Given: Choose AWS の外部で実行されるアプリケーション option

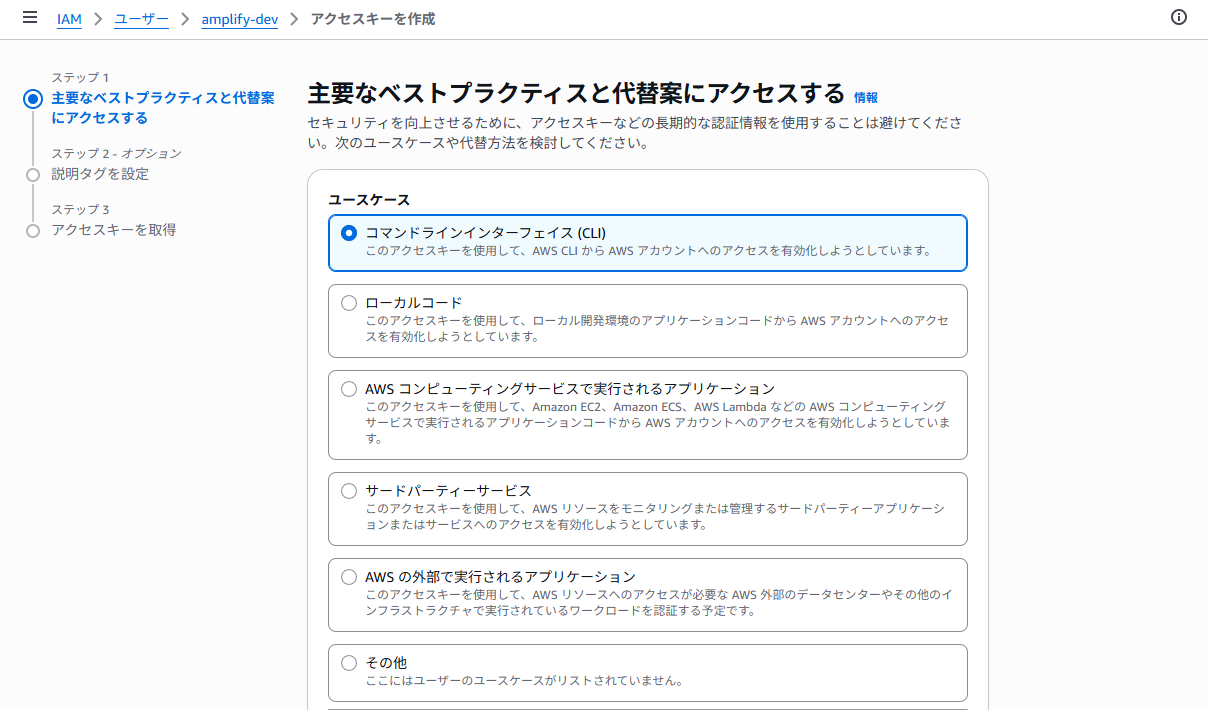Looking at the screenshot, I should click(x=349, y=577).
